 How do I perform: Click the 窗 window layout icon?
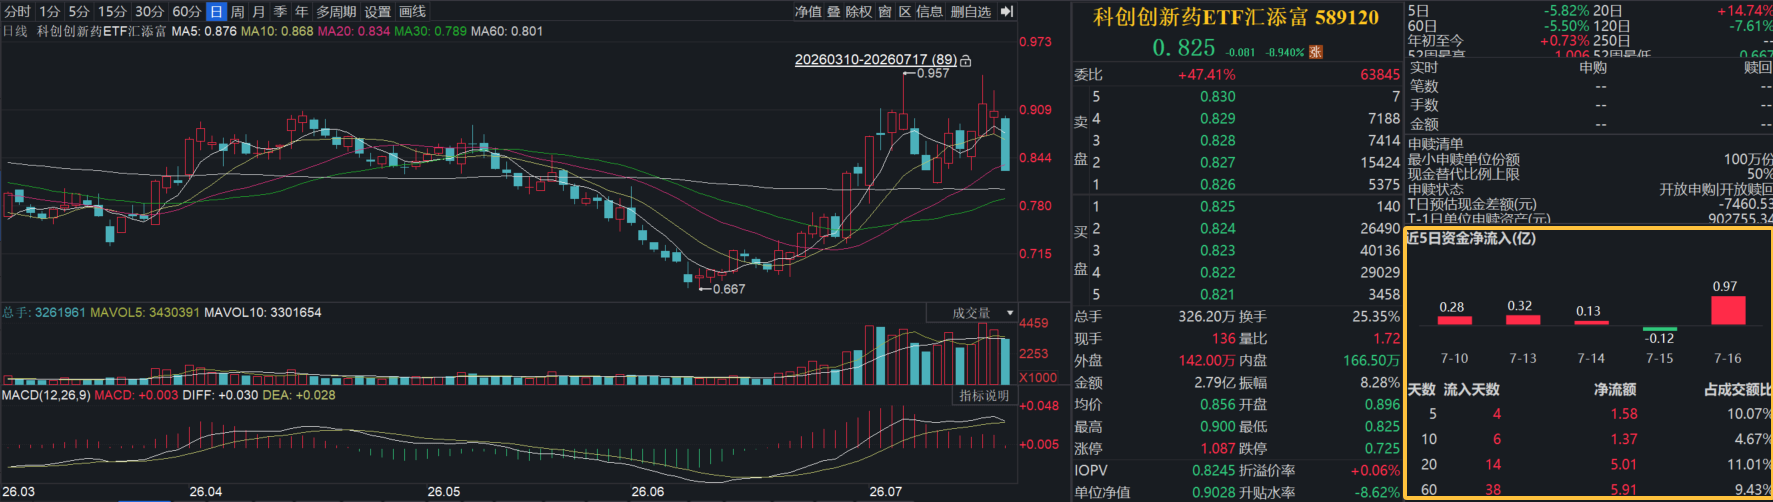click(885, 11)
